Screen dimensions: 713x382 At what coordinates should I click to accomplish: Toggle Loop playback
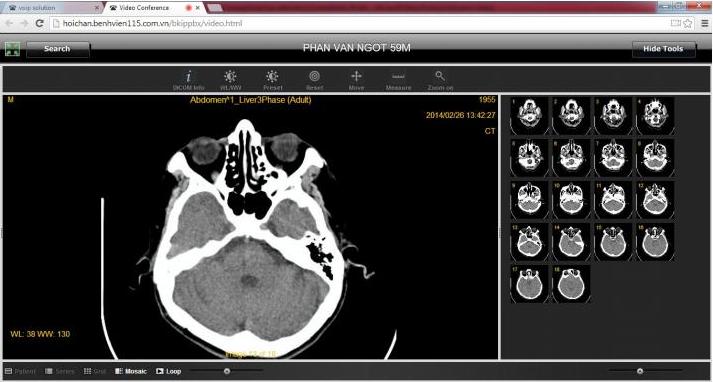click(x=168, y=371)
